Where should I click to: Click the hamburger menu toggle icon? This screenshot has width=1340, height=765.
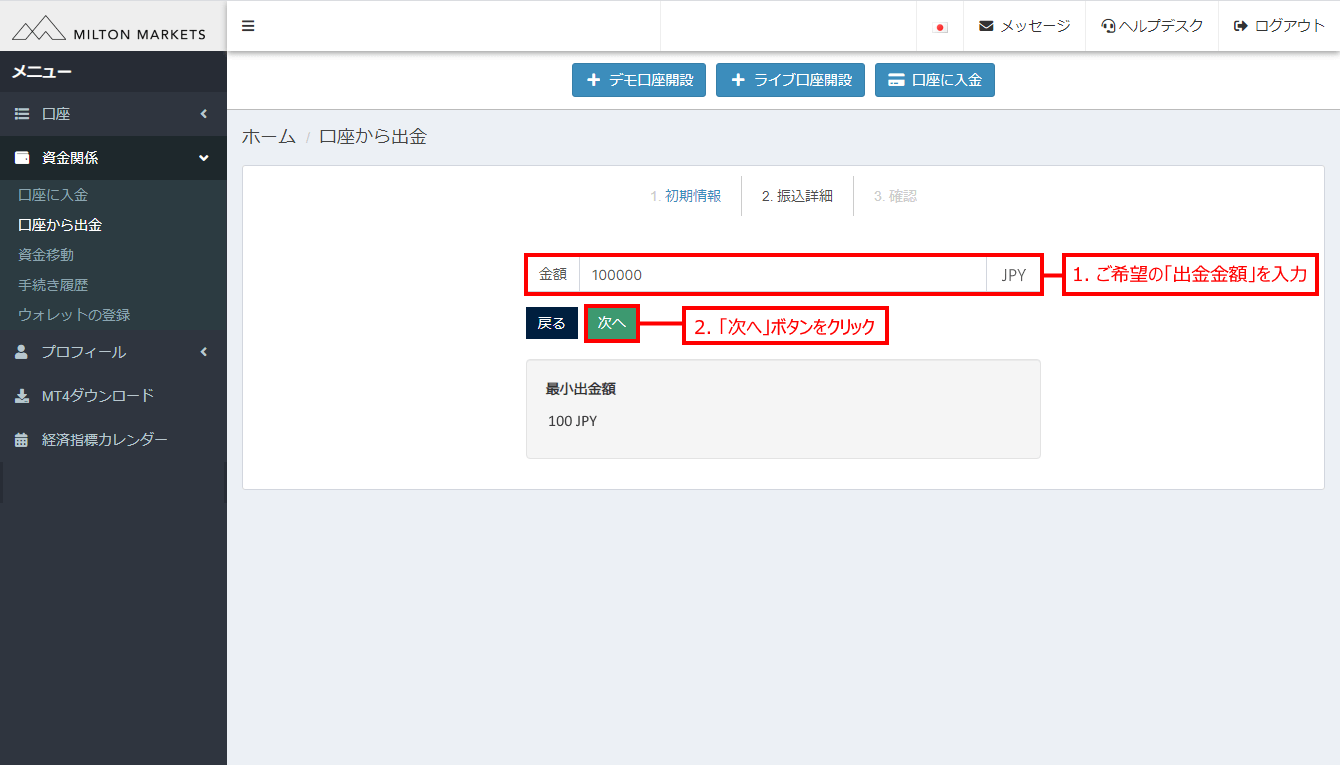click(x=248, y=26)
